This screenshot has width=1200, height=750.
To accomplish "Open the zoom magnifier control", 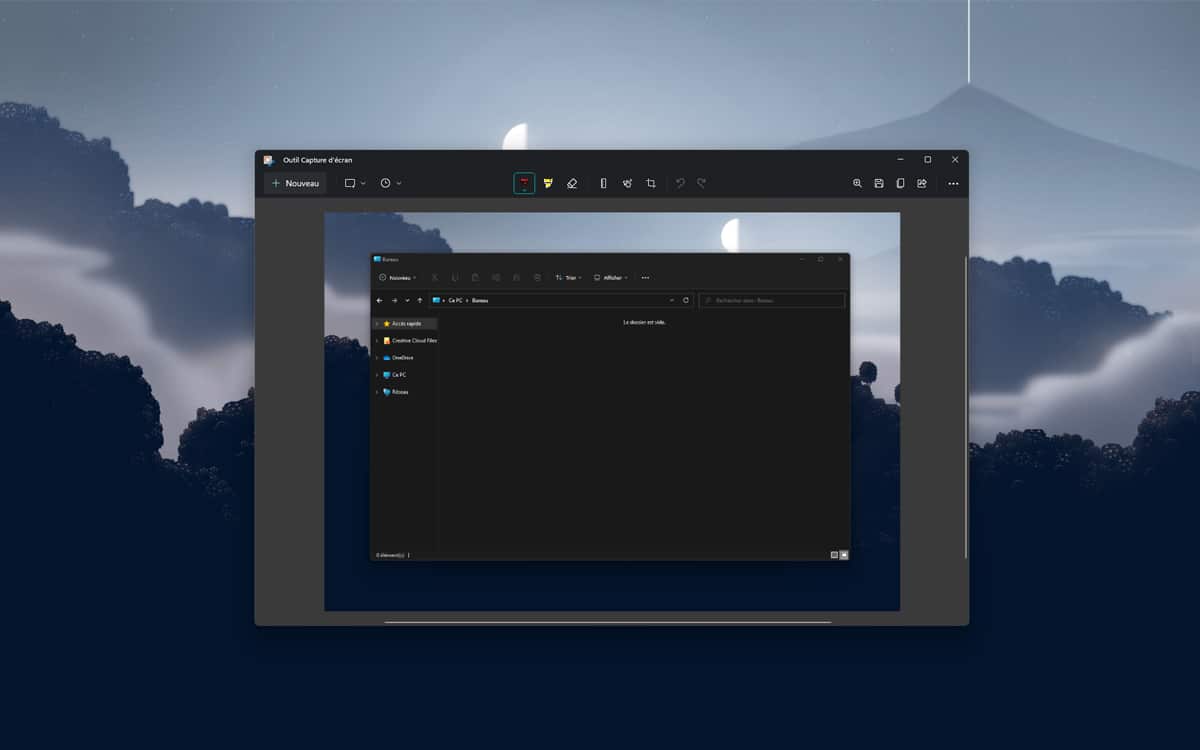I will click(x=857, y=183).
